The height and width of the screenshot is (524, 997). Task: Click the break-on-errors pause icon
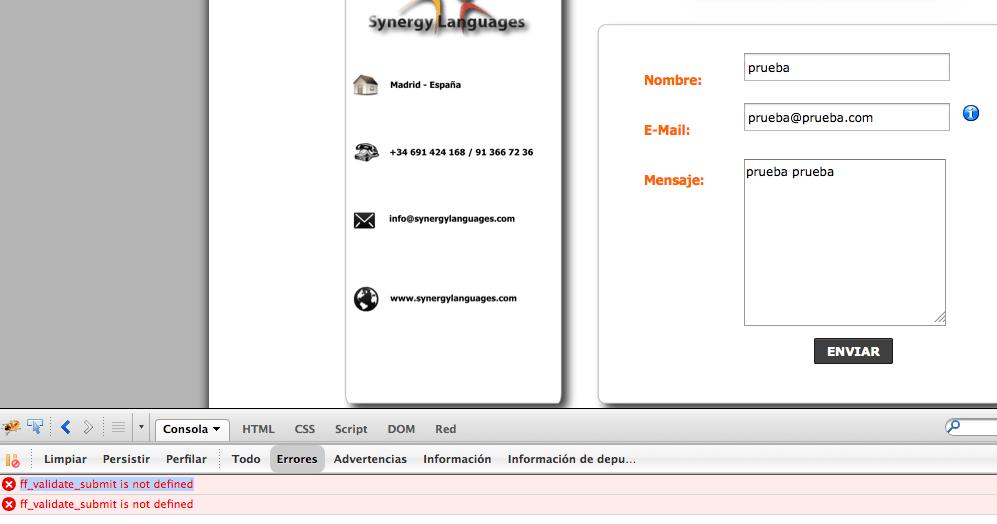pos(13,460)
